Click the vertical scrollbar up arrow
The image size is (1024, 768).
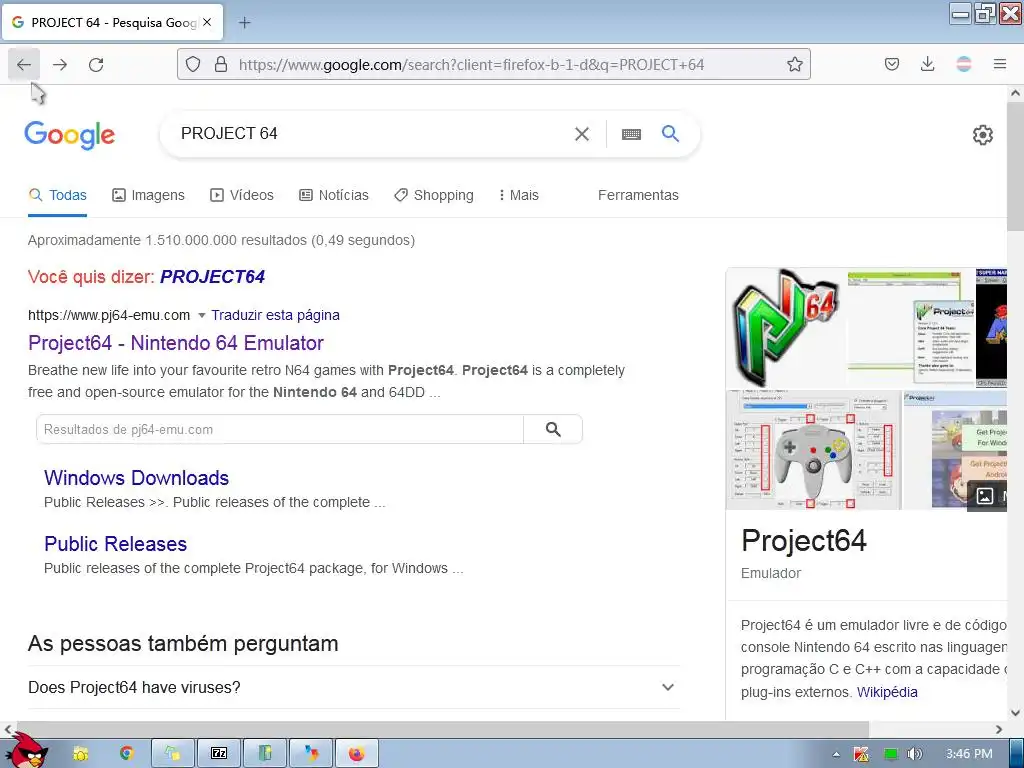point(1015,93)
